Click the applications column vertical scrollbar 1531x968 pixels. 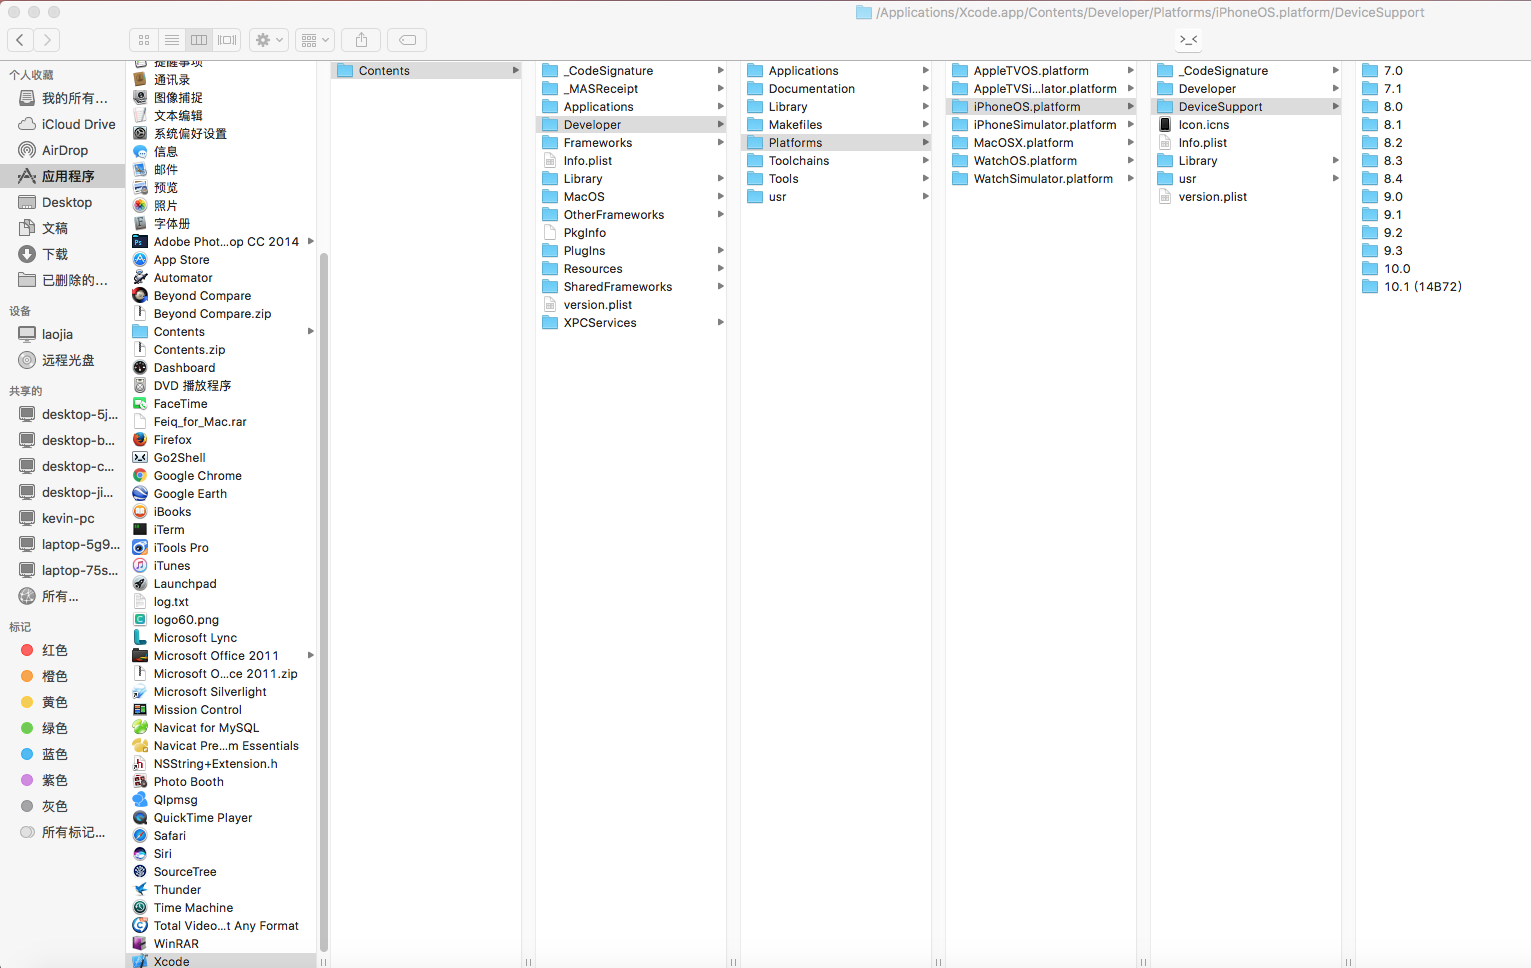point(323,600)
